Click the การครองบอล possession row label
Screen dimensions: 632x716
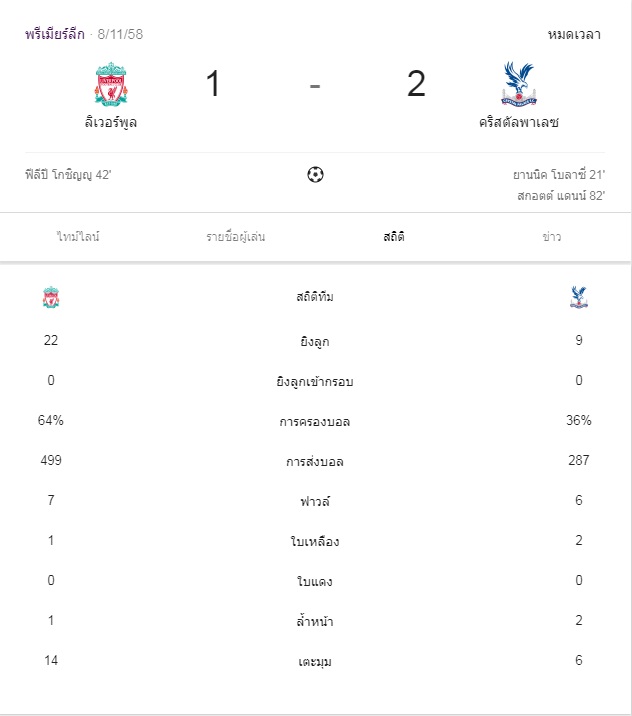[315, 421]
